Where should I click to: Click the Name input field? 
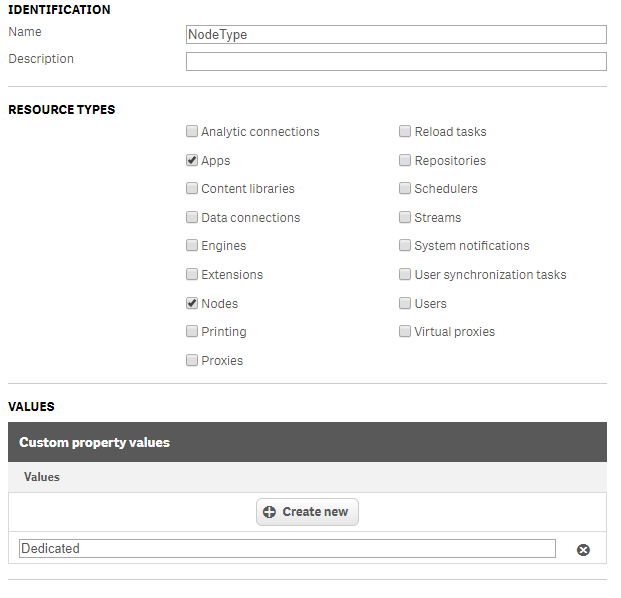coord(396,34)
